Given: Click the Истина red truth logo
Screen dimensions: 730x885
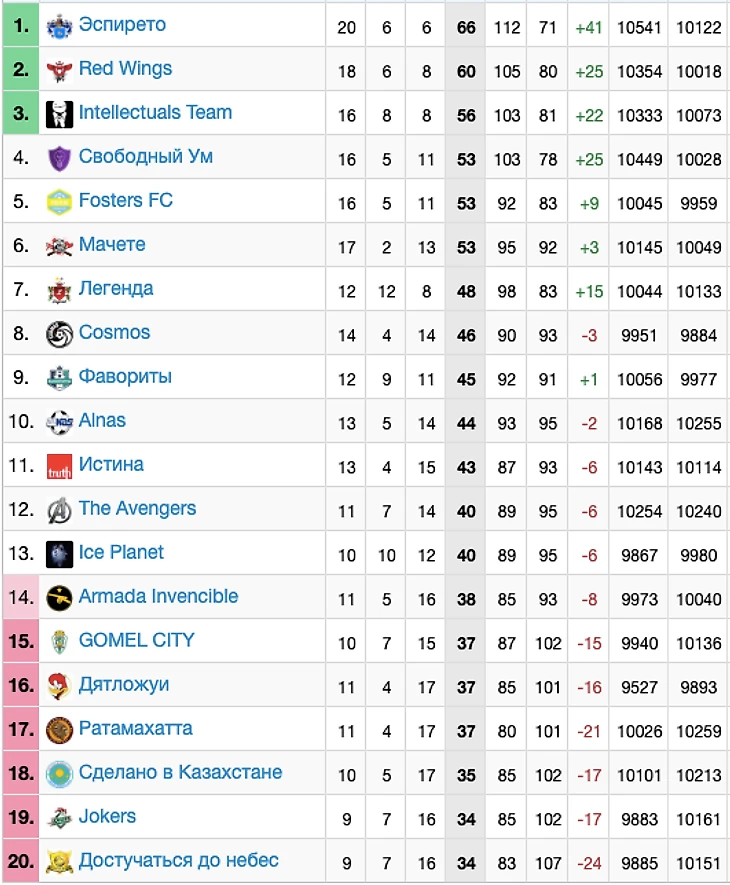Looking at the screenshot, I should 60,467.
